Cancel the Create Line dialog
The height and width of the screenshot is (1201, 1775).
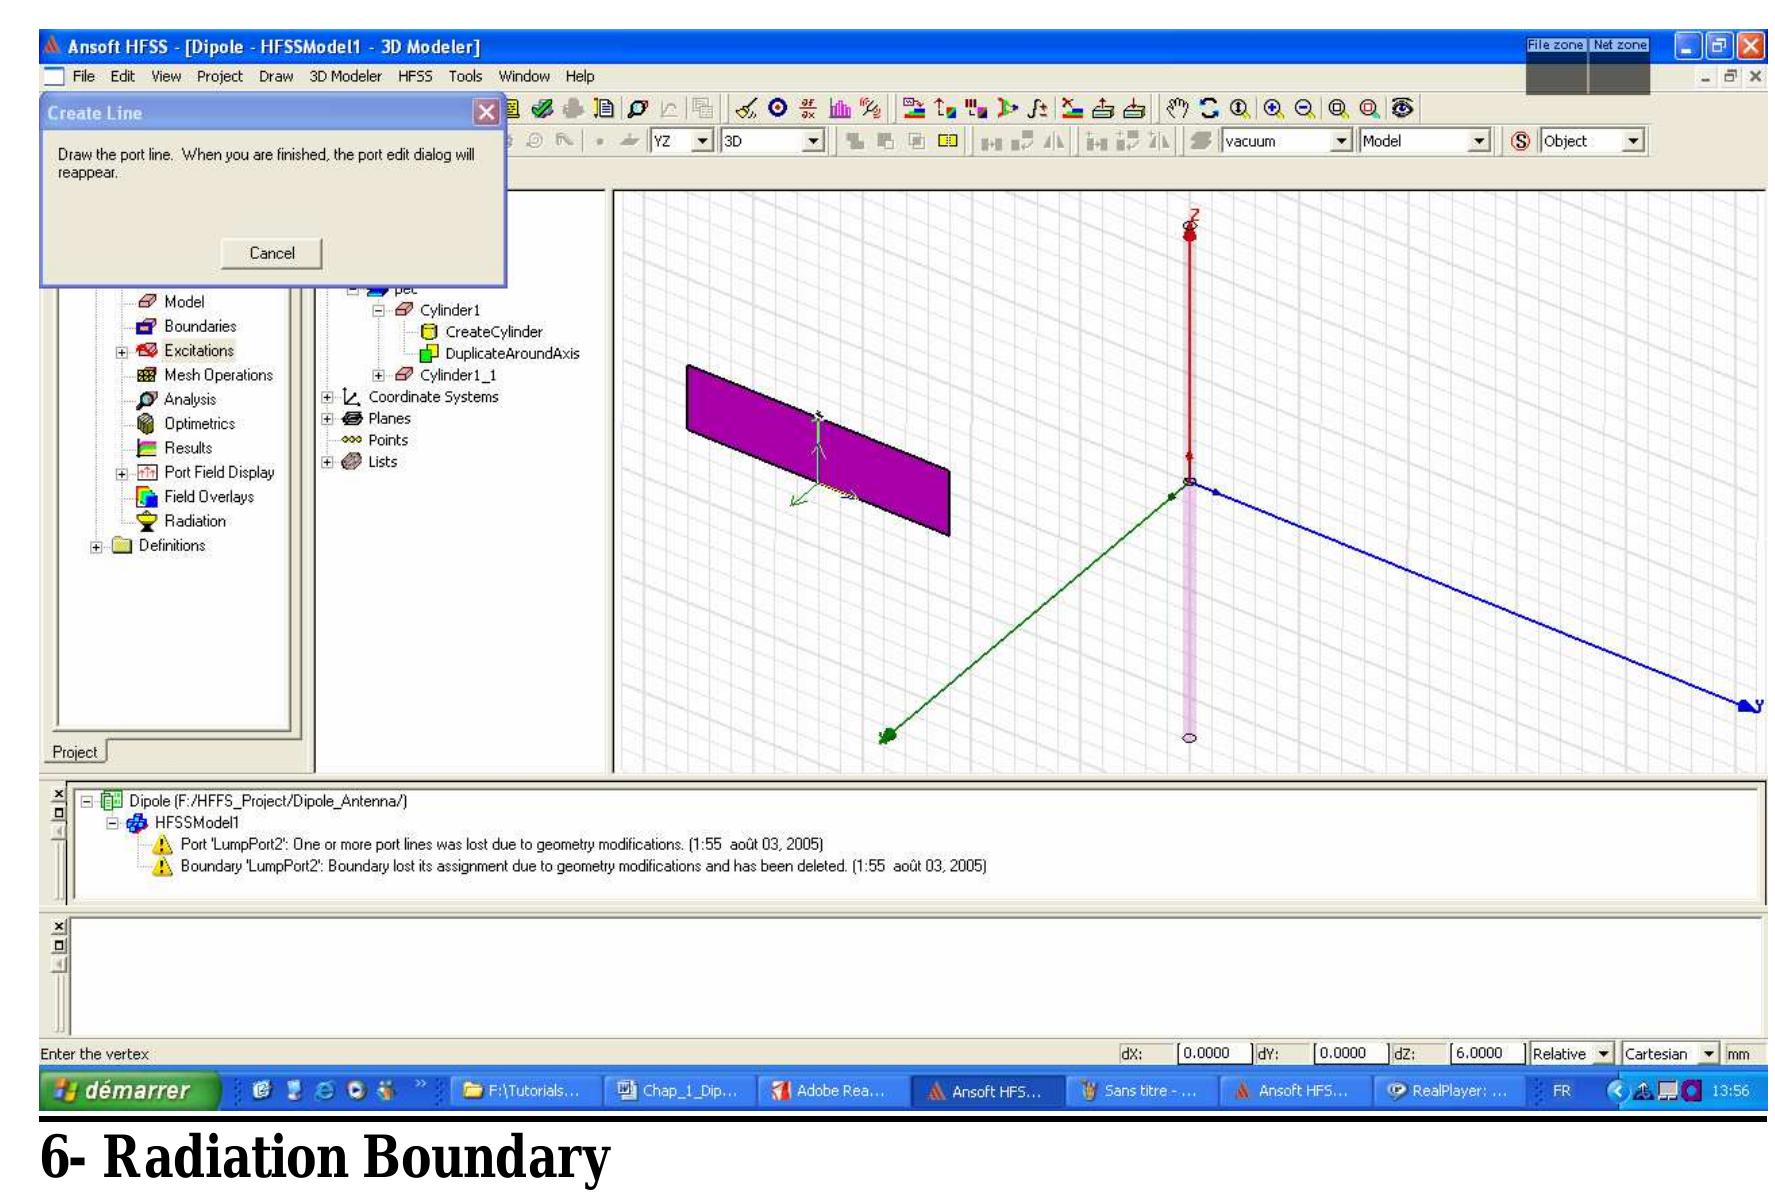(x=271, y=253)
